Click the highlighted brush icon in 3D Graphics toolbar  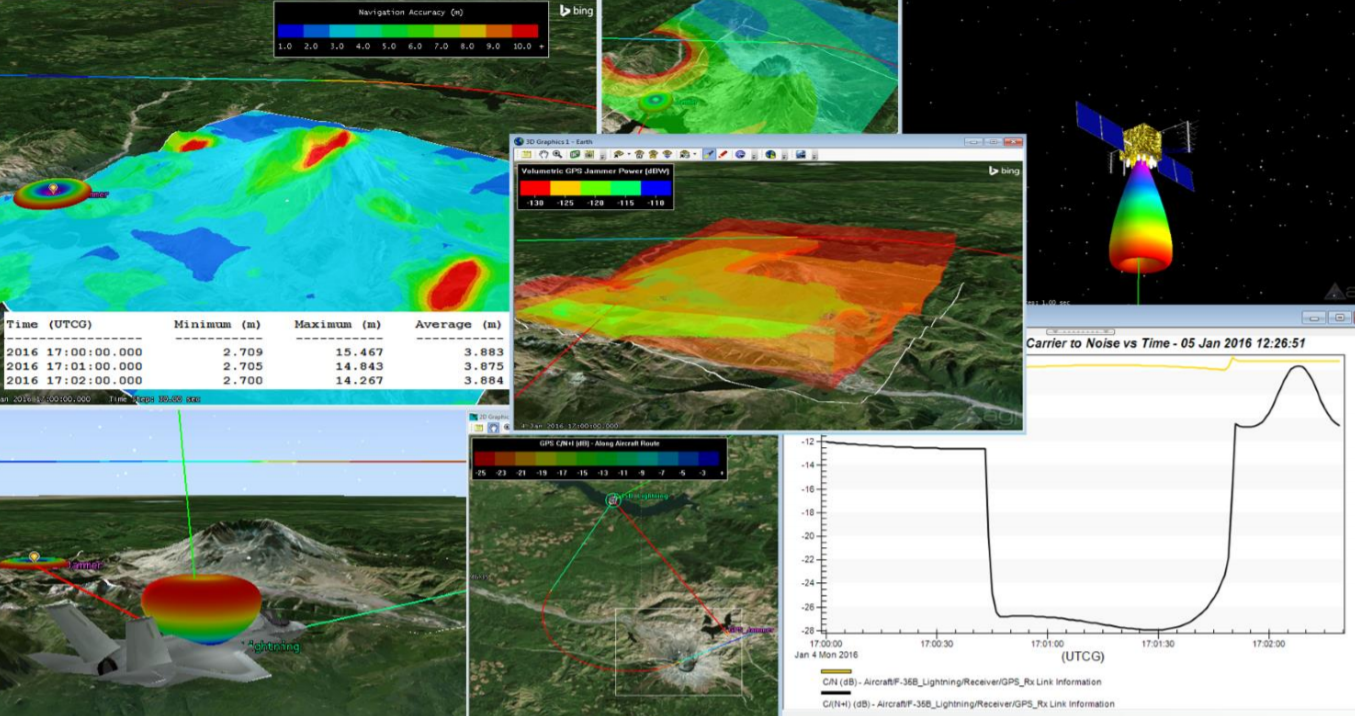coord(708,154)
